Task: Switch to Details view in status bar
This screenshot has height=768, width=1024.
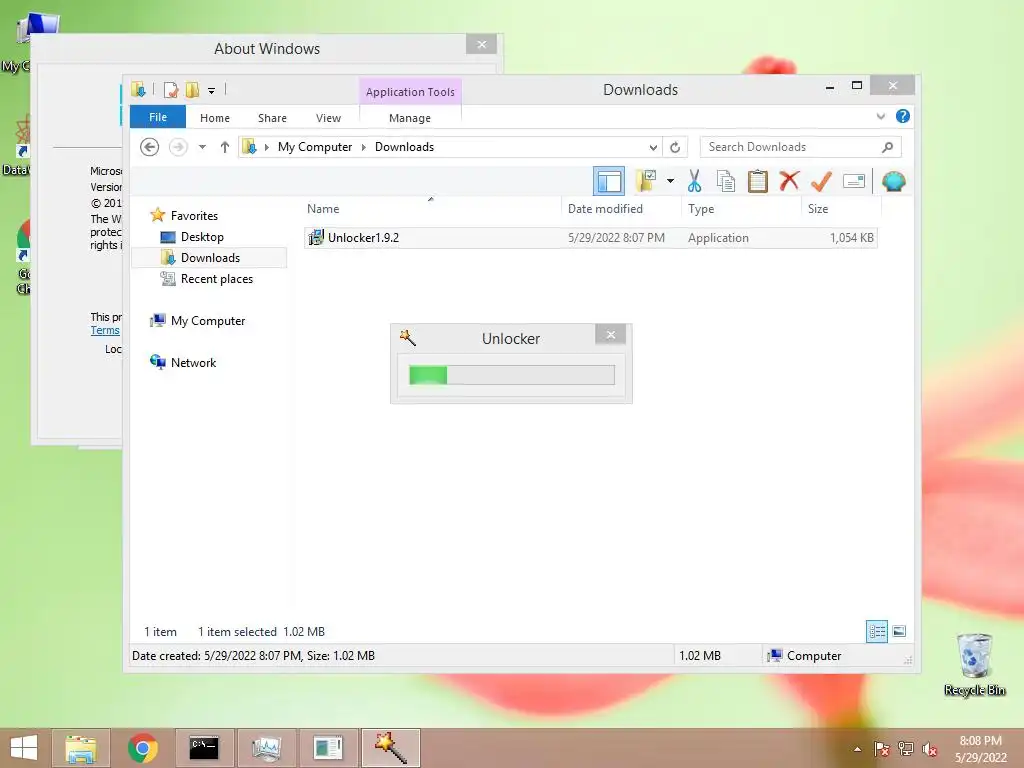Action: [877, 632]
